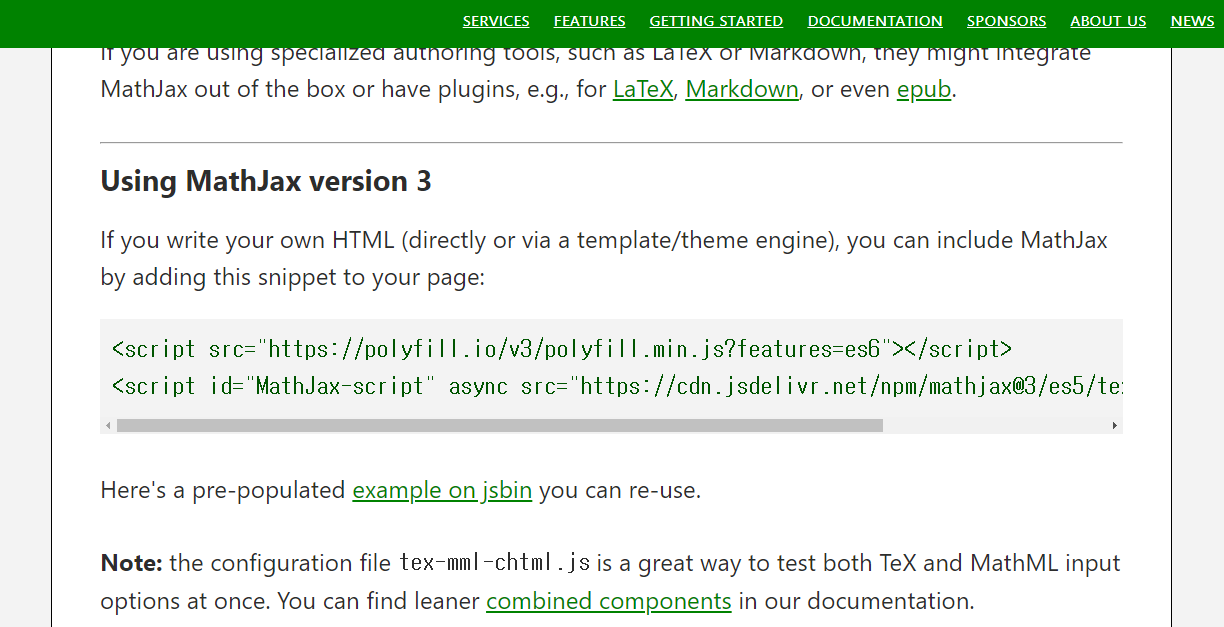This screenshot has height=627, width=1224.
Task: Click the MathJax-script line in code block
Action: [x=617, y=386]
